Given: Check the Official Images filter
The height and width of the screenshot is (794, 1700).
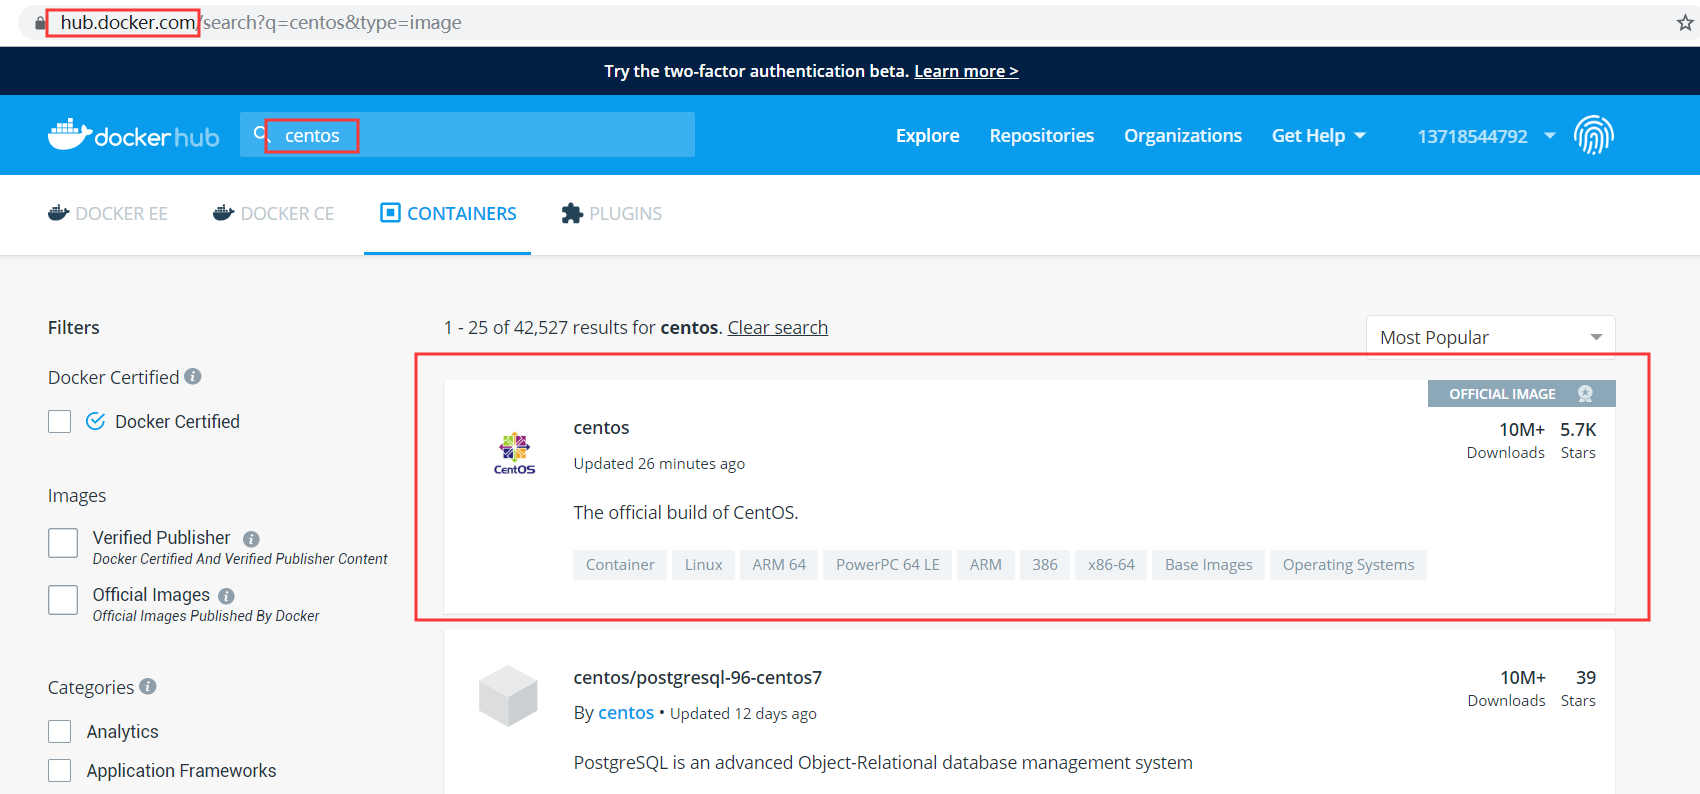Looking at the screenshot, I should click(x=63, y=600).
